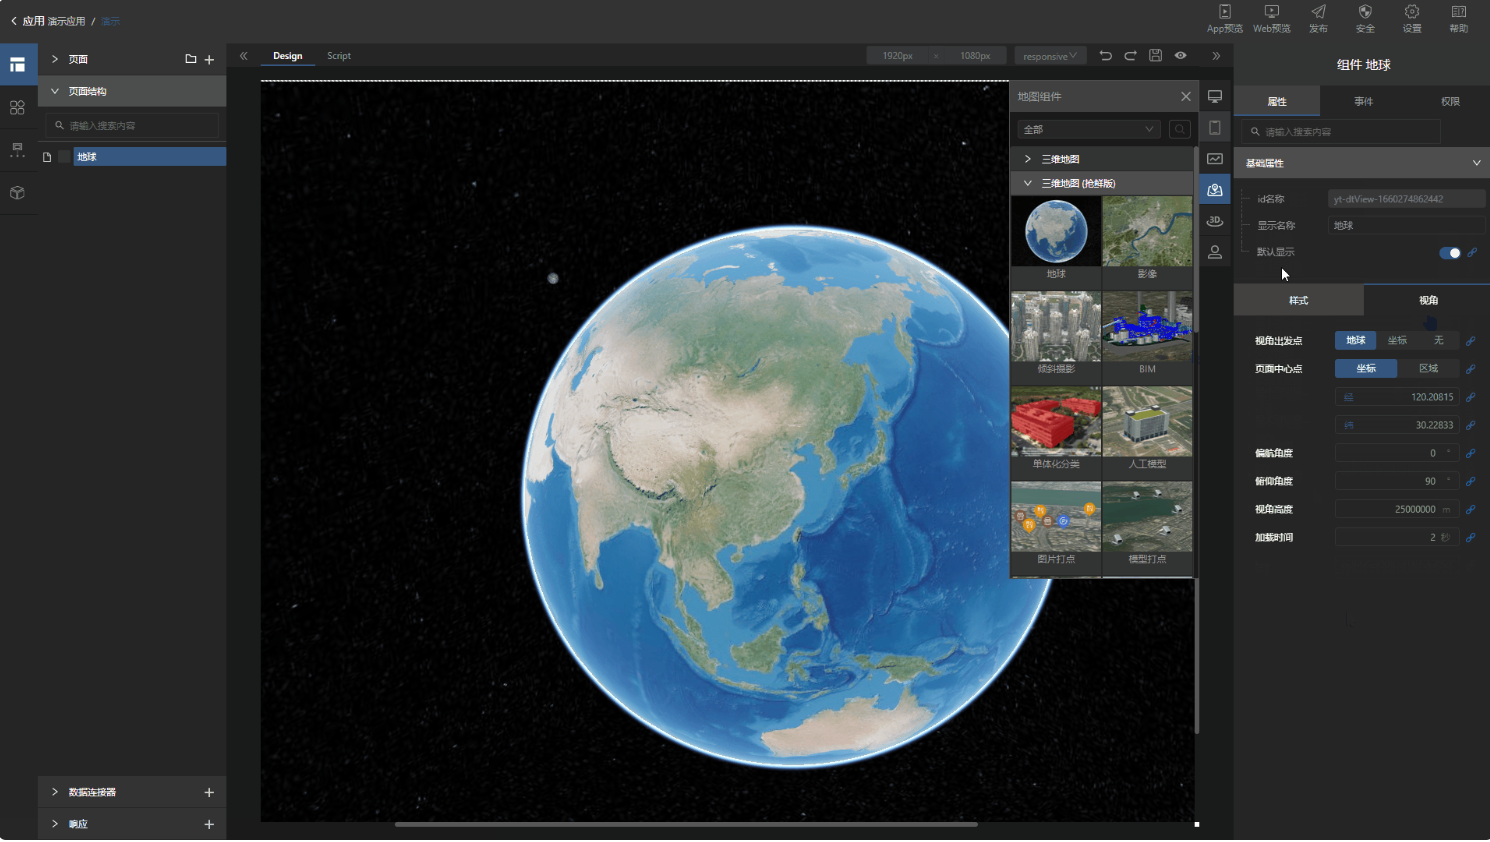
Task: Expand the 三维地图 group
Action: (x=1027, y=159)
